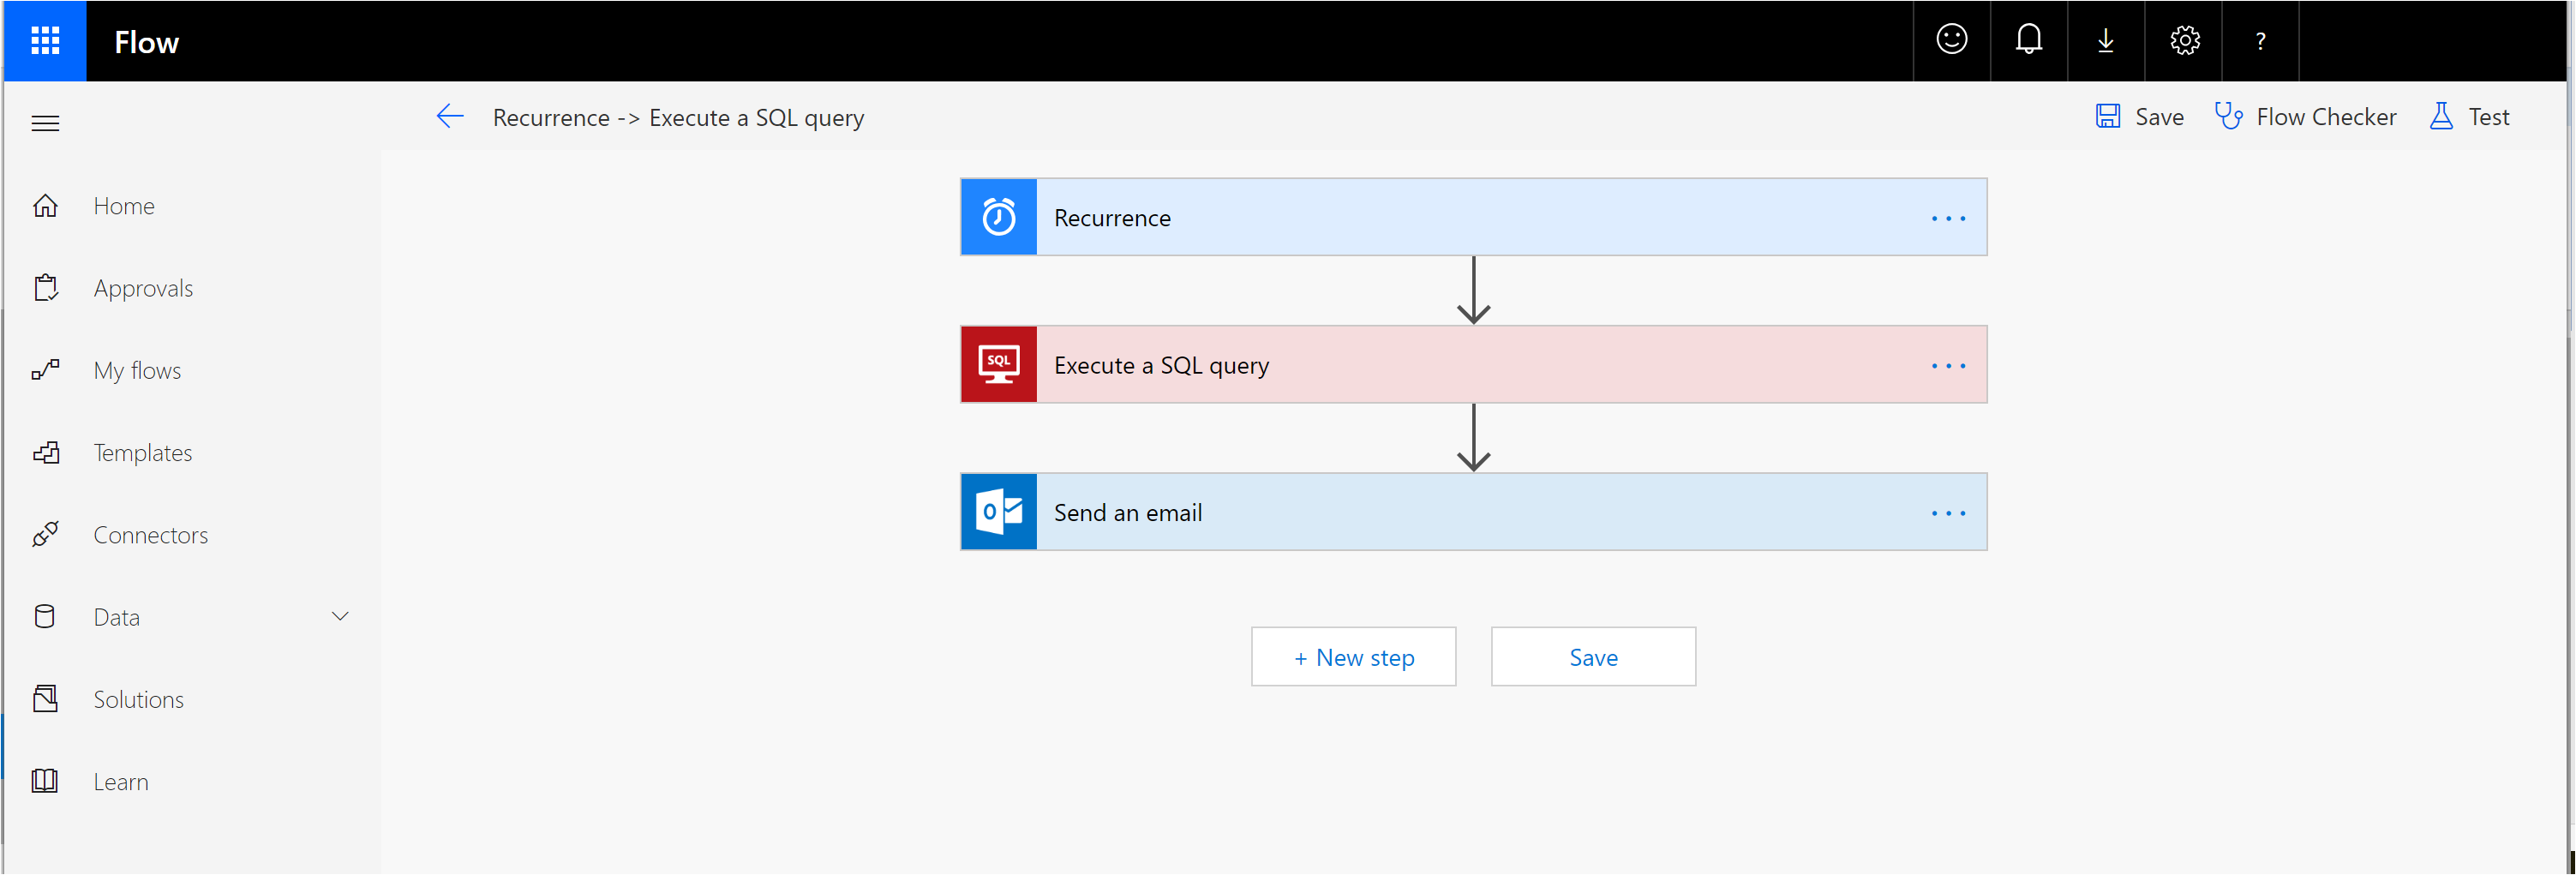Click the download arrow icon
The width and height of the screenshot is (2576, 875).
[x=2105, y=40]
